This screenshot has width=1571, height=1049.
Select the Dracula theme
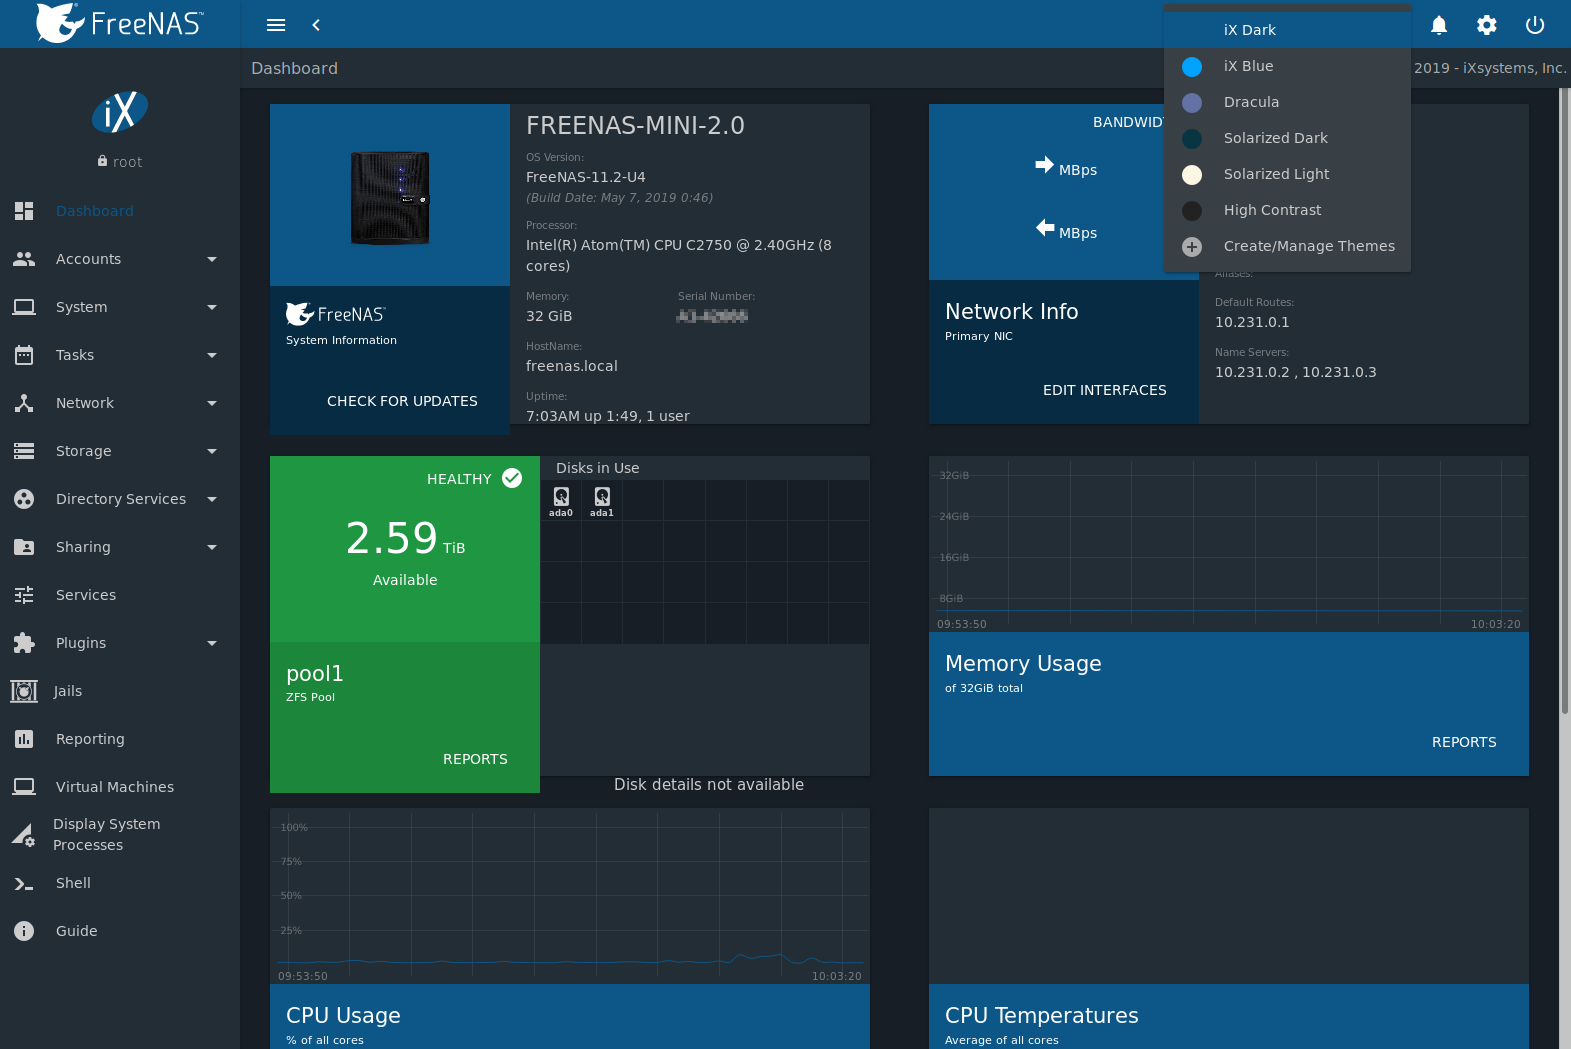point(1287,102)
